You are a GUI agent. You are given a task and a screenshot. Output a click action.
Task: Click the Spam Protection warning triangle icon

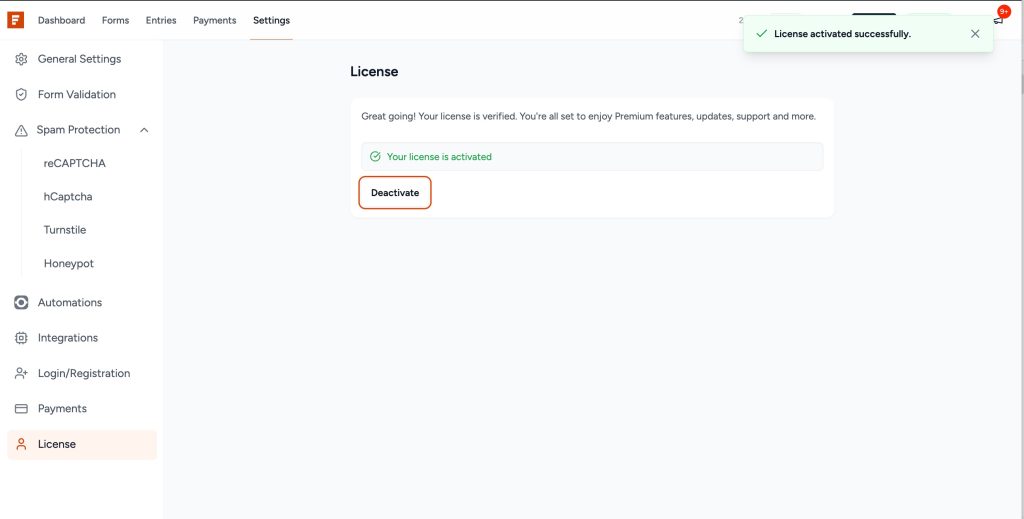(21, 130)
